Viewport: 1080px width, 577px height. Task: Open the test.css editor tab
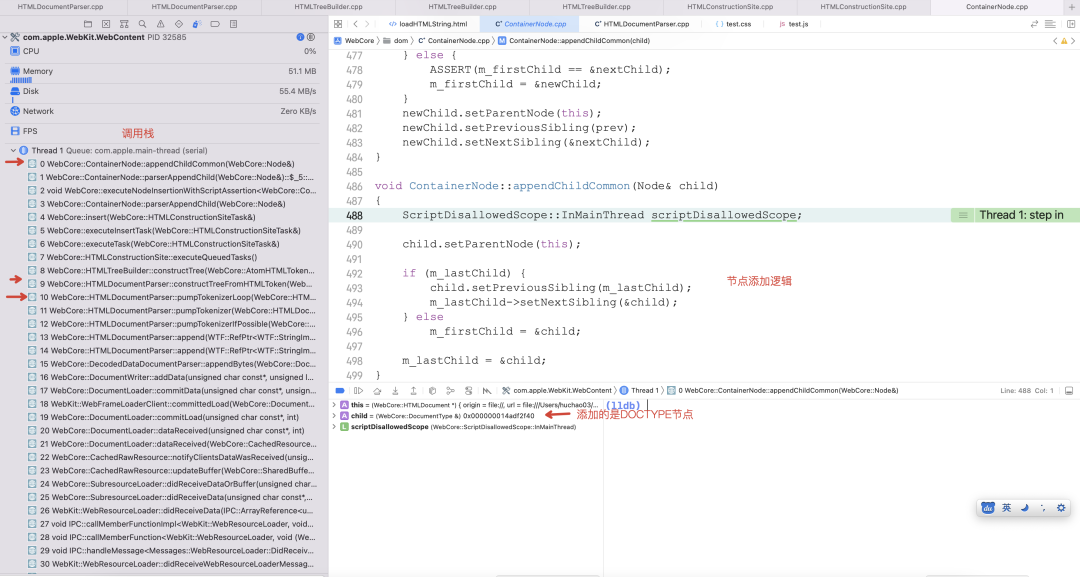tap(734, 24)
